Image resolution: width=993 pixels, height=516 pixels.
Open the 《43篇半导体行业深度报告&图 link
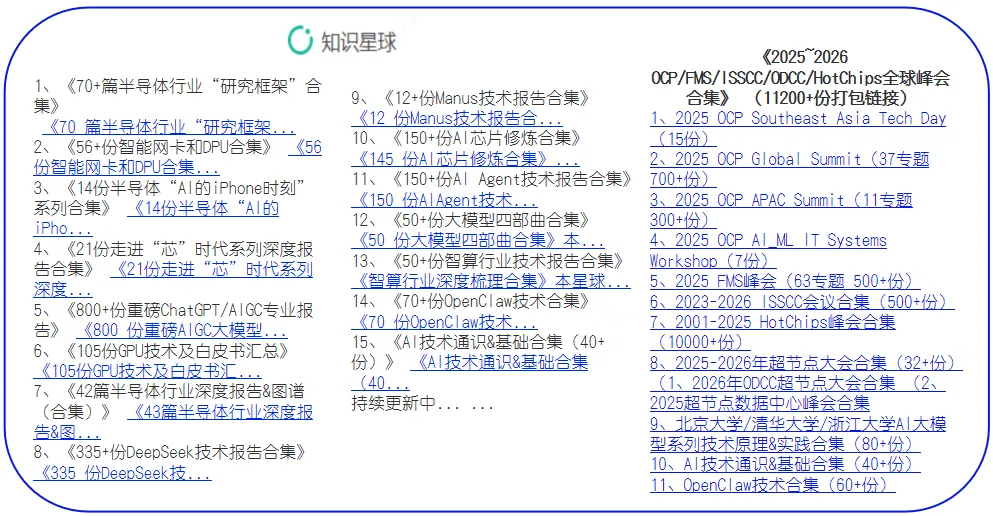174,422
